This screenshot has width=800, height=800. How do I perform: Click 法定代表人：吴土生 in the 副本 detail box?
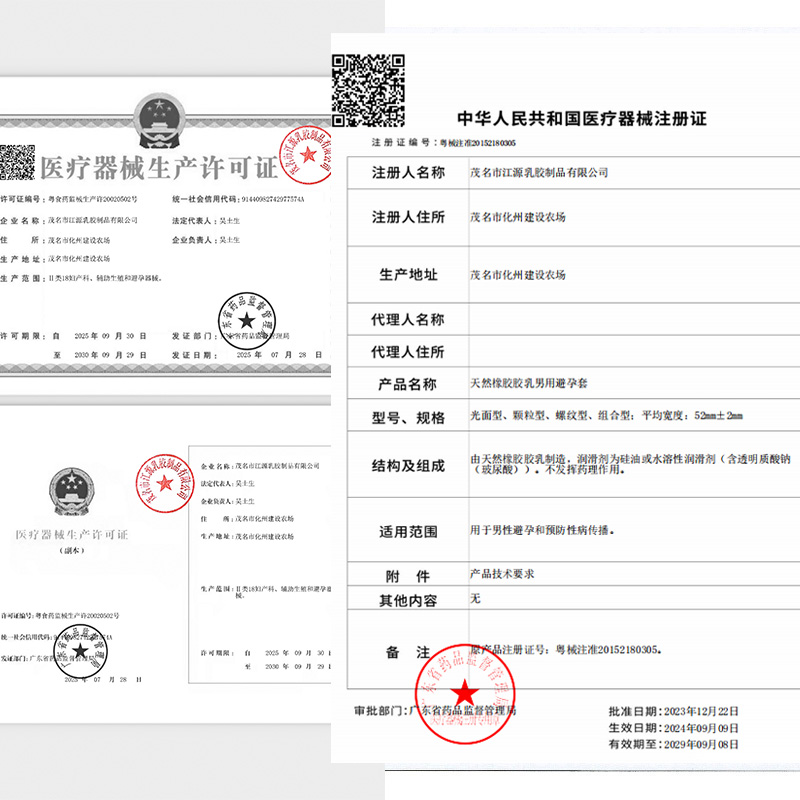pyautogui.click(x=228, y=483)
